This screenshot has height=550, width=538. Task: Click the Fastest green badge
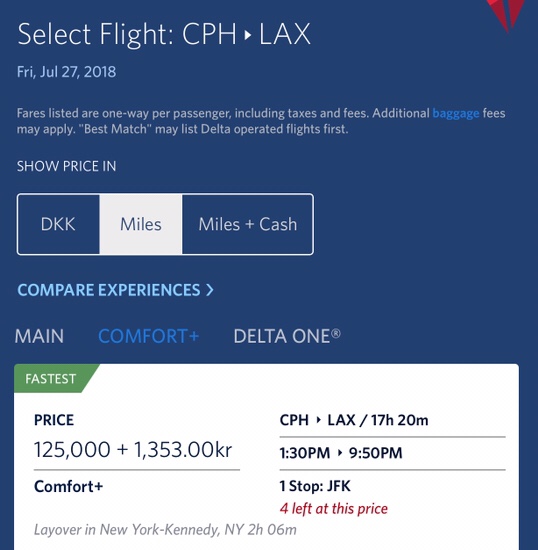click(51, 379)
